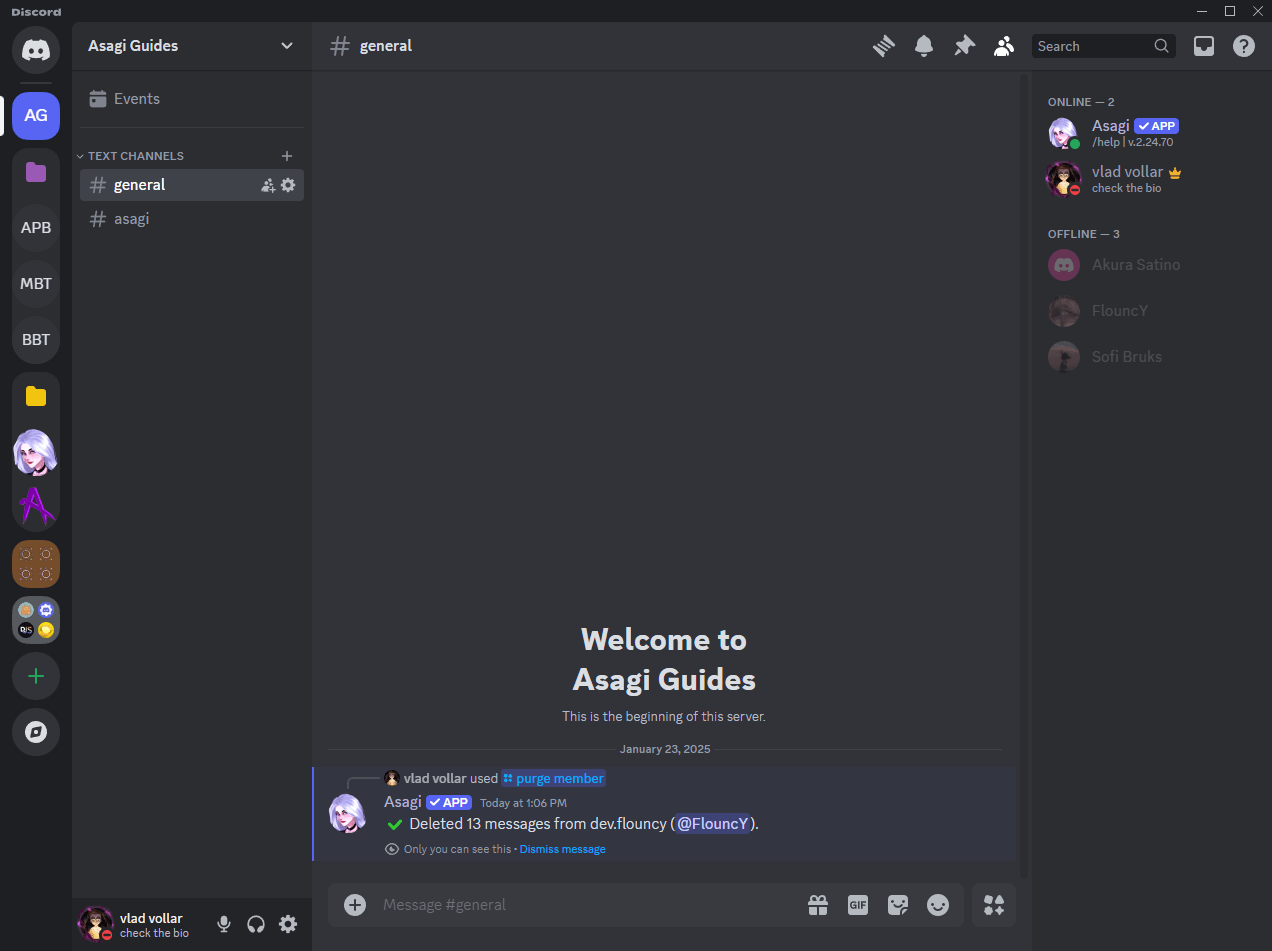Select the AG server icon

(36, 115)
